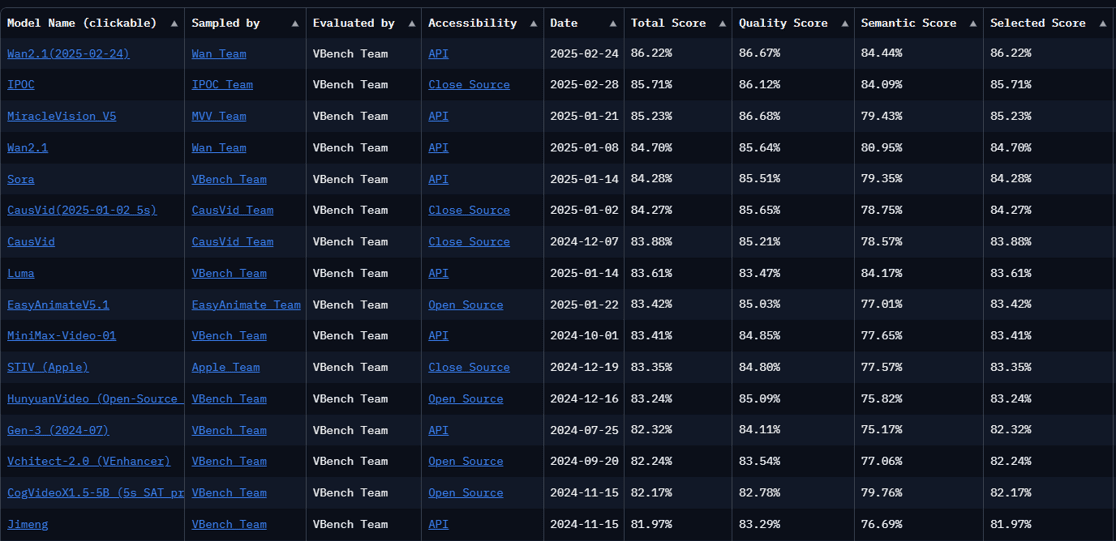Select semantic score 80.95% cell

(918, 147)
